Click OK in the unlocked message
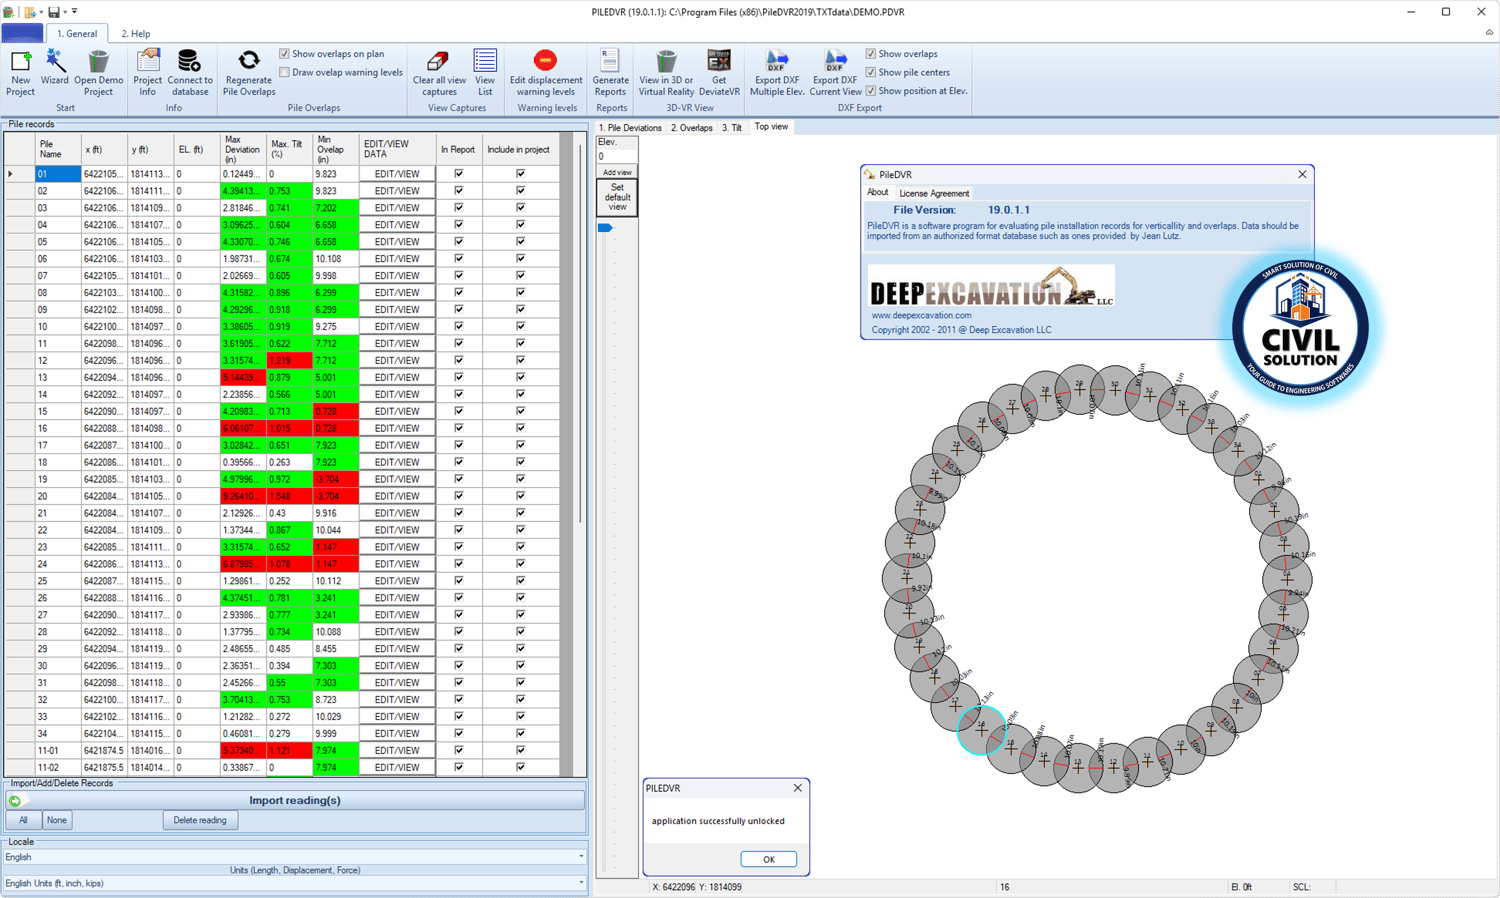Screen dimensions: 1500x898 click(x=768, y=859)
